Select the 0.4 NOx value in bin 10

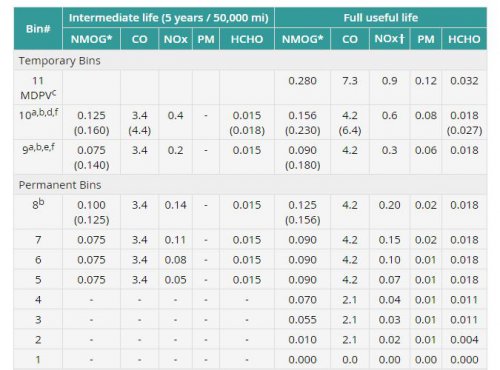pos(176,116)
